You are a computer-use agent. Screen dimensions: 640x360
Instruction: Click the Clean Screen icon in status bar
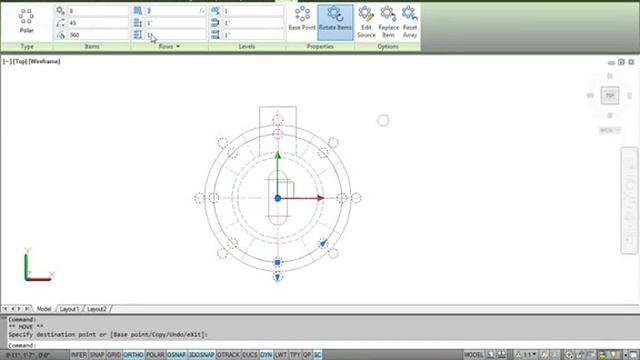(x=633, y=355)
